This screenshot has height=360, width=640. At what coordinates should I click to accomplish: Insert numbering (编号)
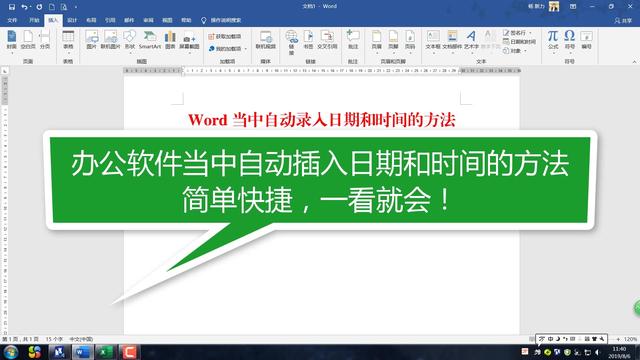tap(587, 40)
